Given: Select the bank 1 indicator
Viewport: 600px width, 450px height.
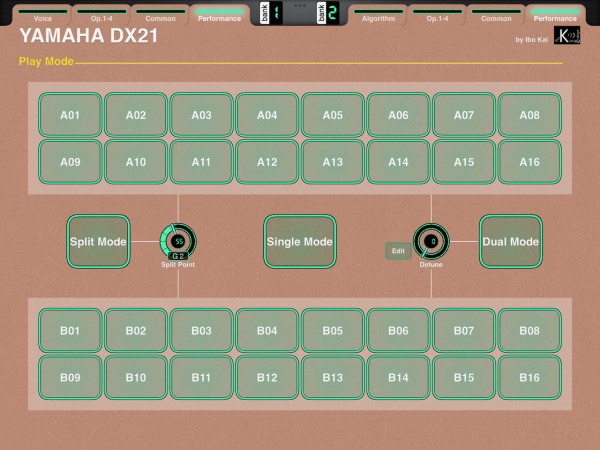Looking at the screenshot, I should (x=271, y=13).
